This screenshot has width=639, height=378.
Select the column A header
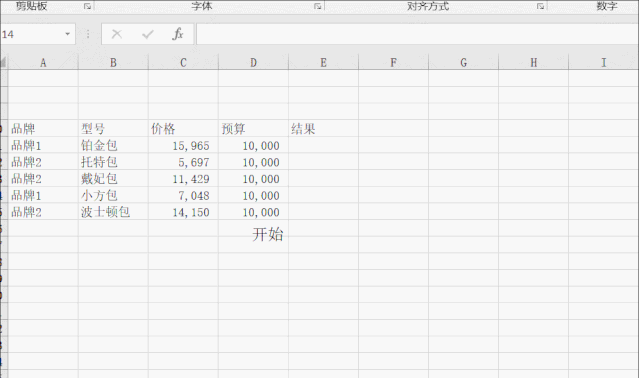(43, 62)
